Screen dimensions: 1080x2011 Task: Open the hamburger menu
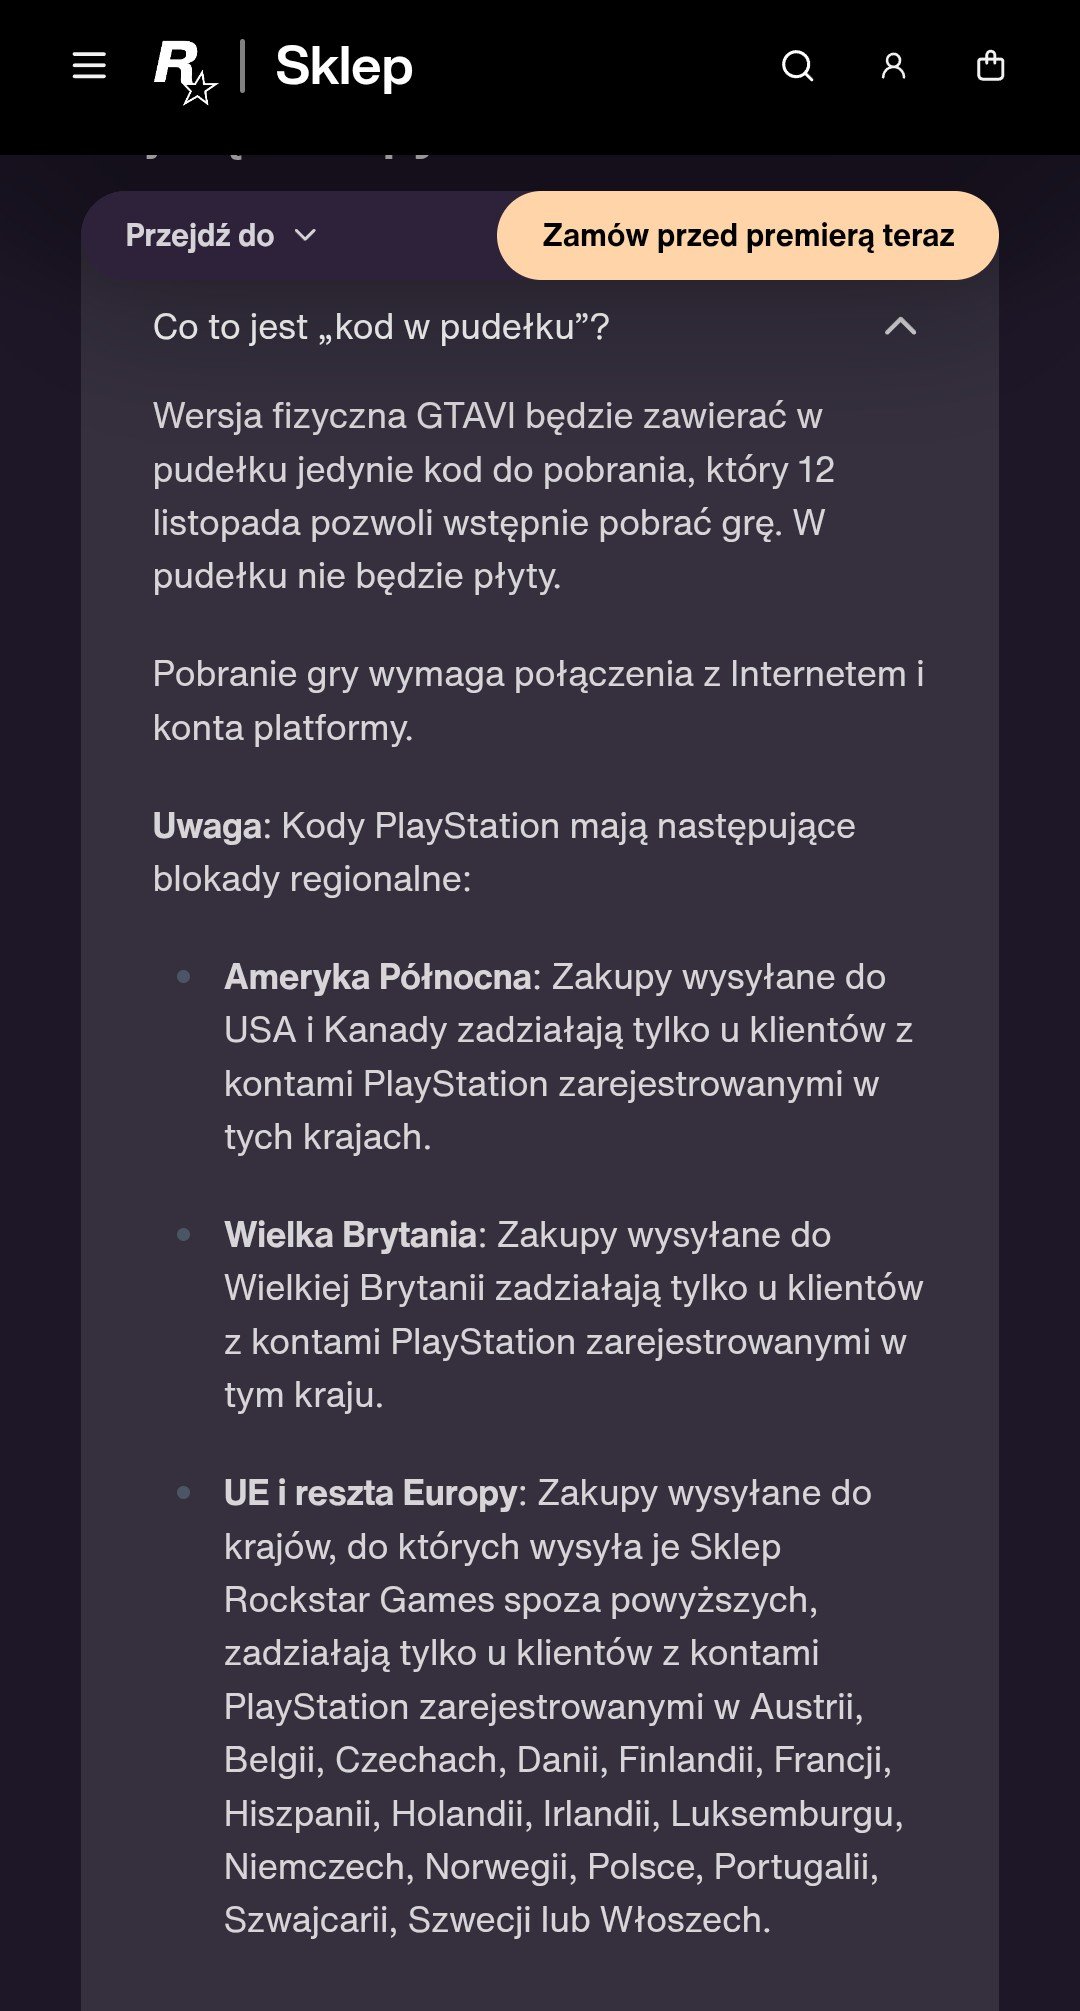pyautogui.click(x=89, y=66)
